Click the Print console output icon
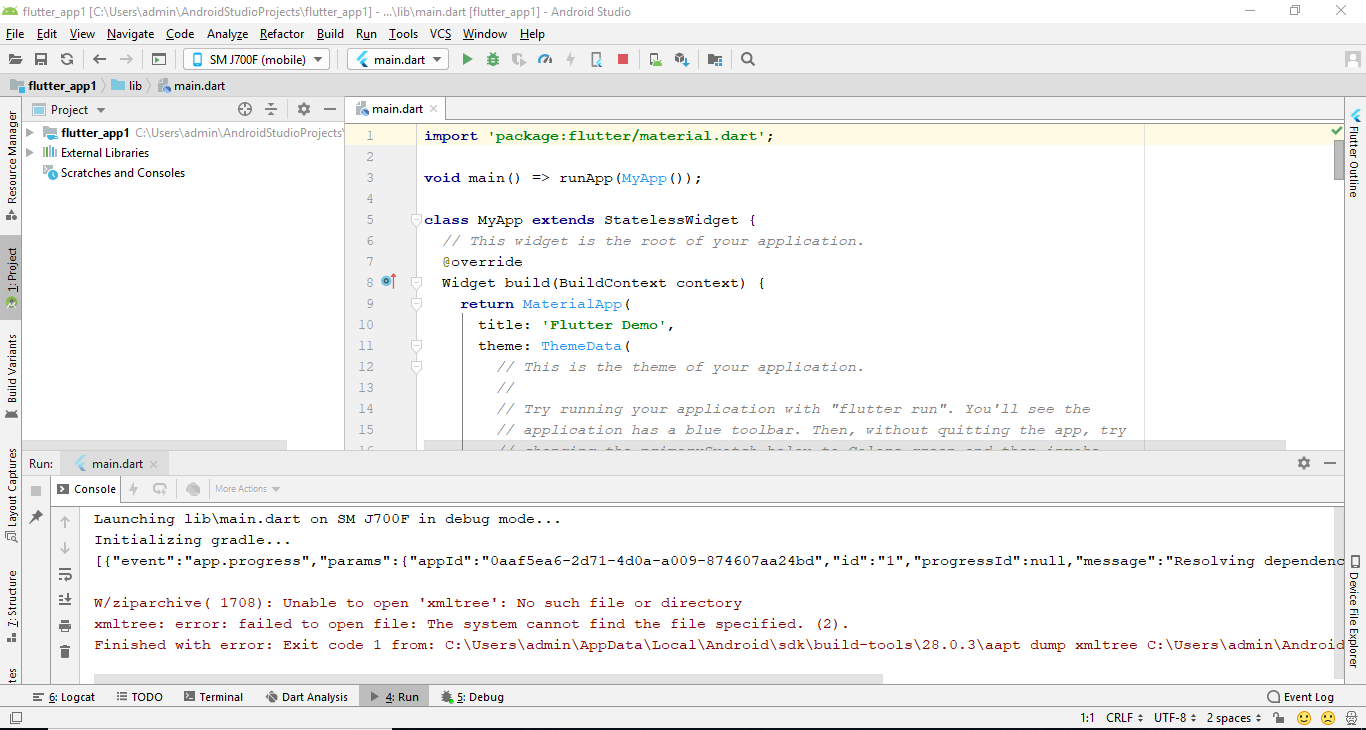Screen dimensions: 1366x730 click(65, 626)
